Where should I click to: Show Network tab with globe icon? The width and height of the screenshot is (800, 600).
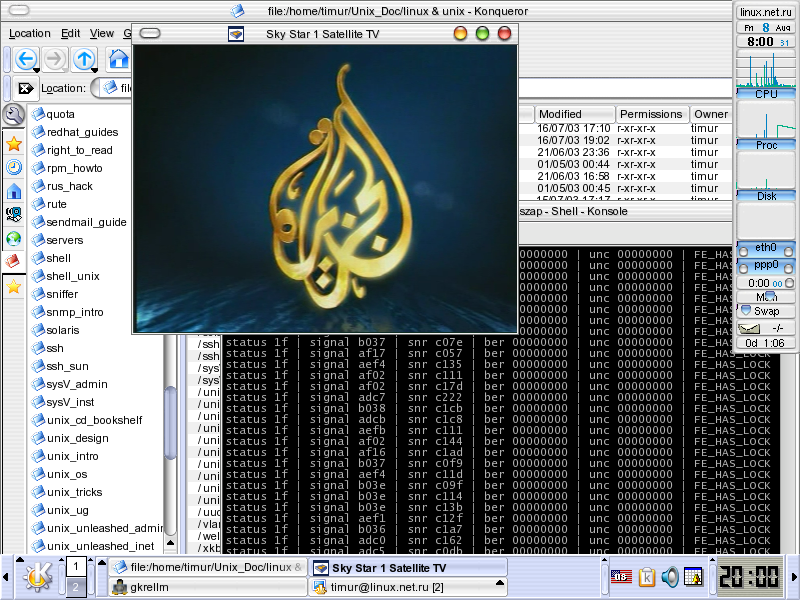[14, 238]
